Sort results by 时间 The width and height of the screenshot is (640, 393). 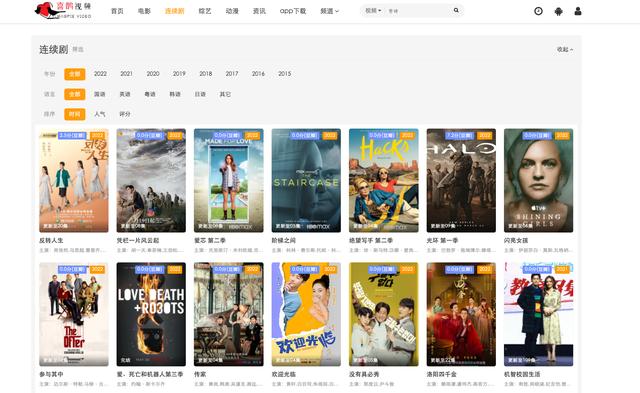pos(75,114)
